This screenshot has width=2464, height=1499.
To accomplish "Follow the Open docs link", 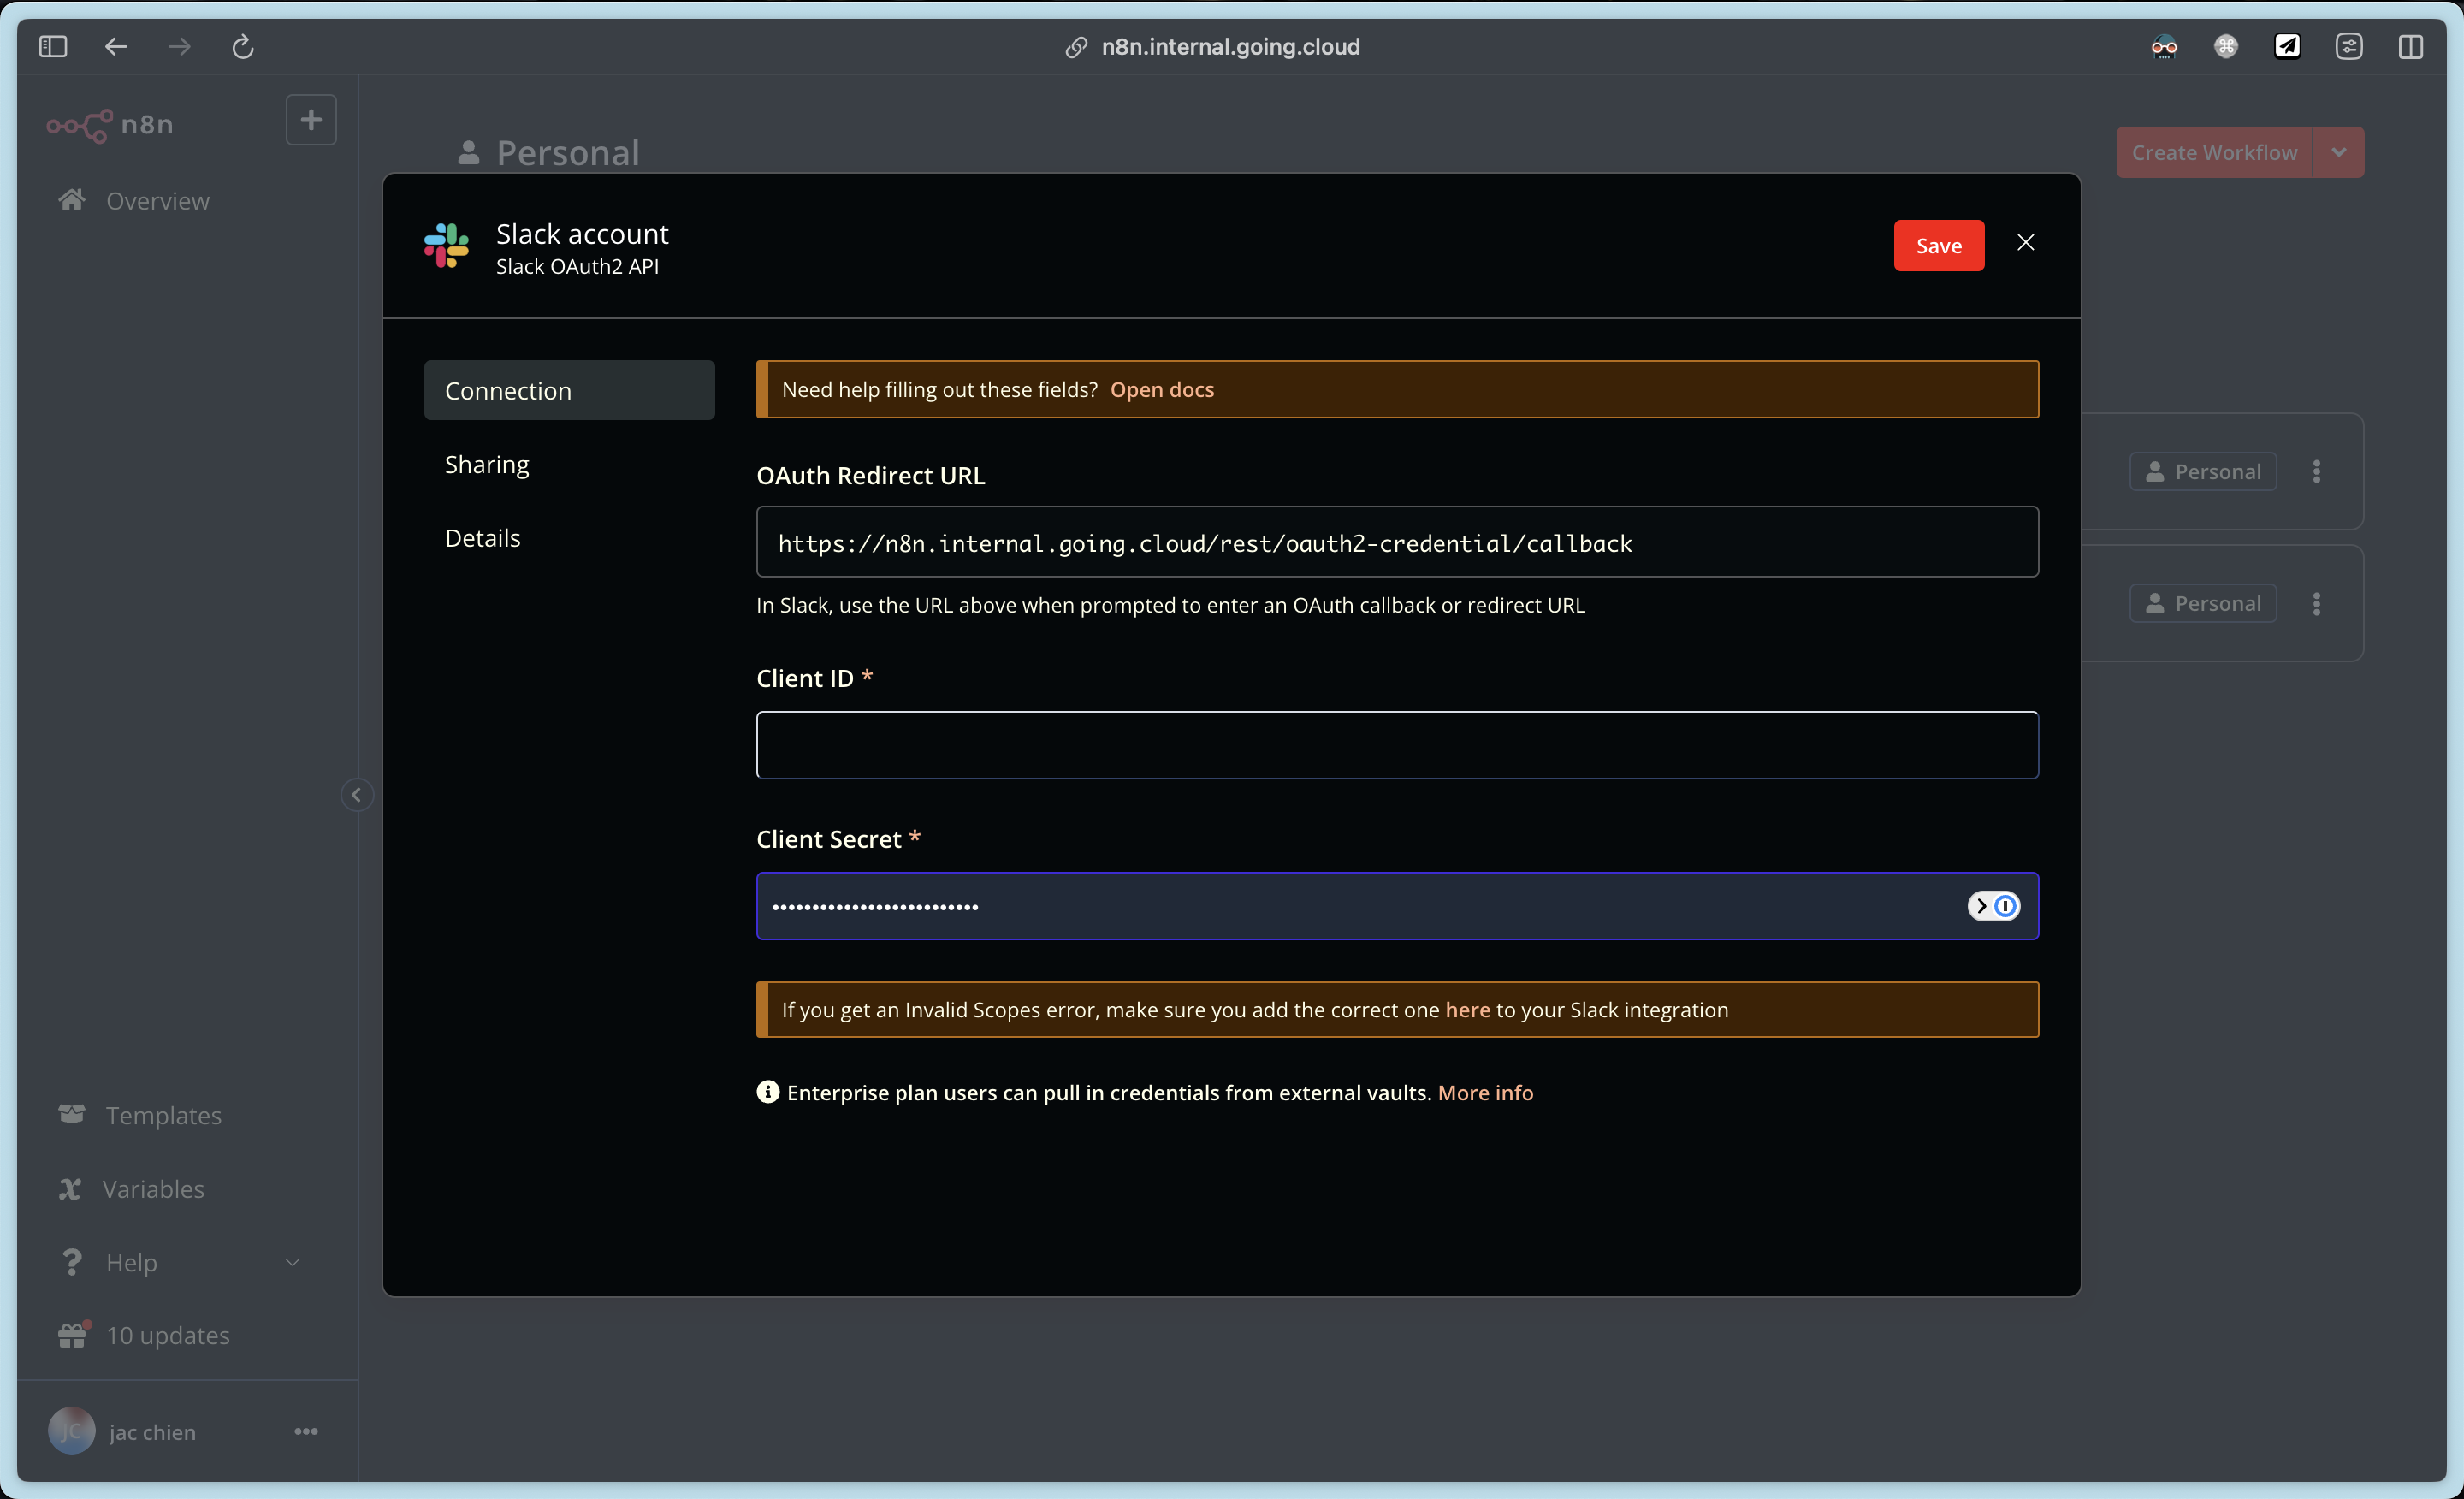I will point(1162,390).
